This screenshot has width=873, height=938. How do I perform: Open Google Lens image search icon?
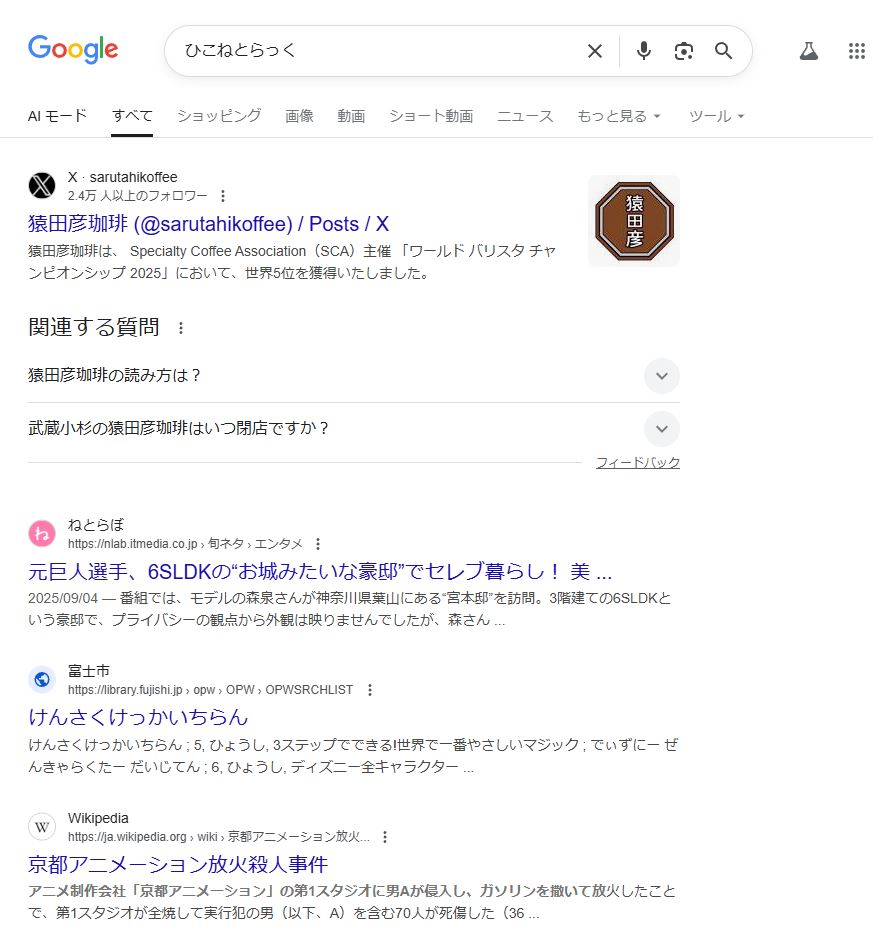(x=683, y=51)
